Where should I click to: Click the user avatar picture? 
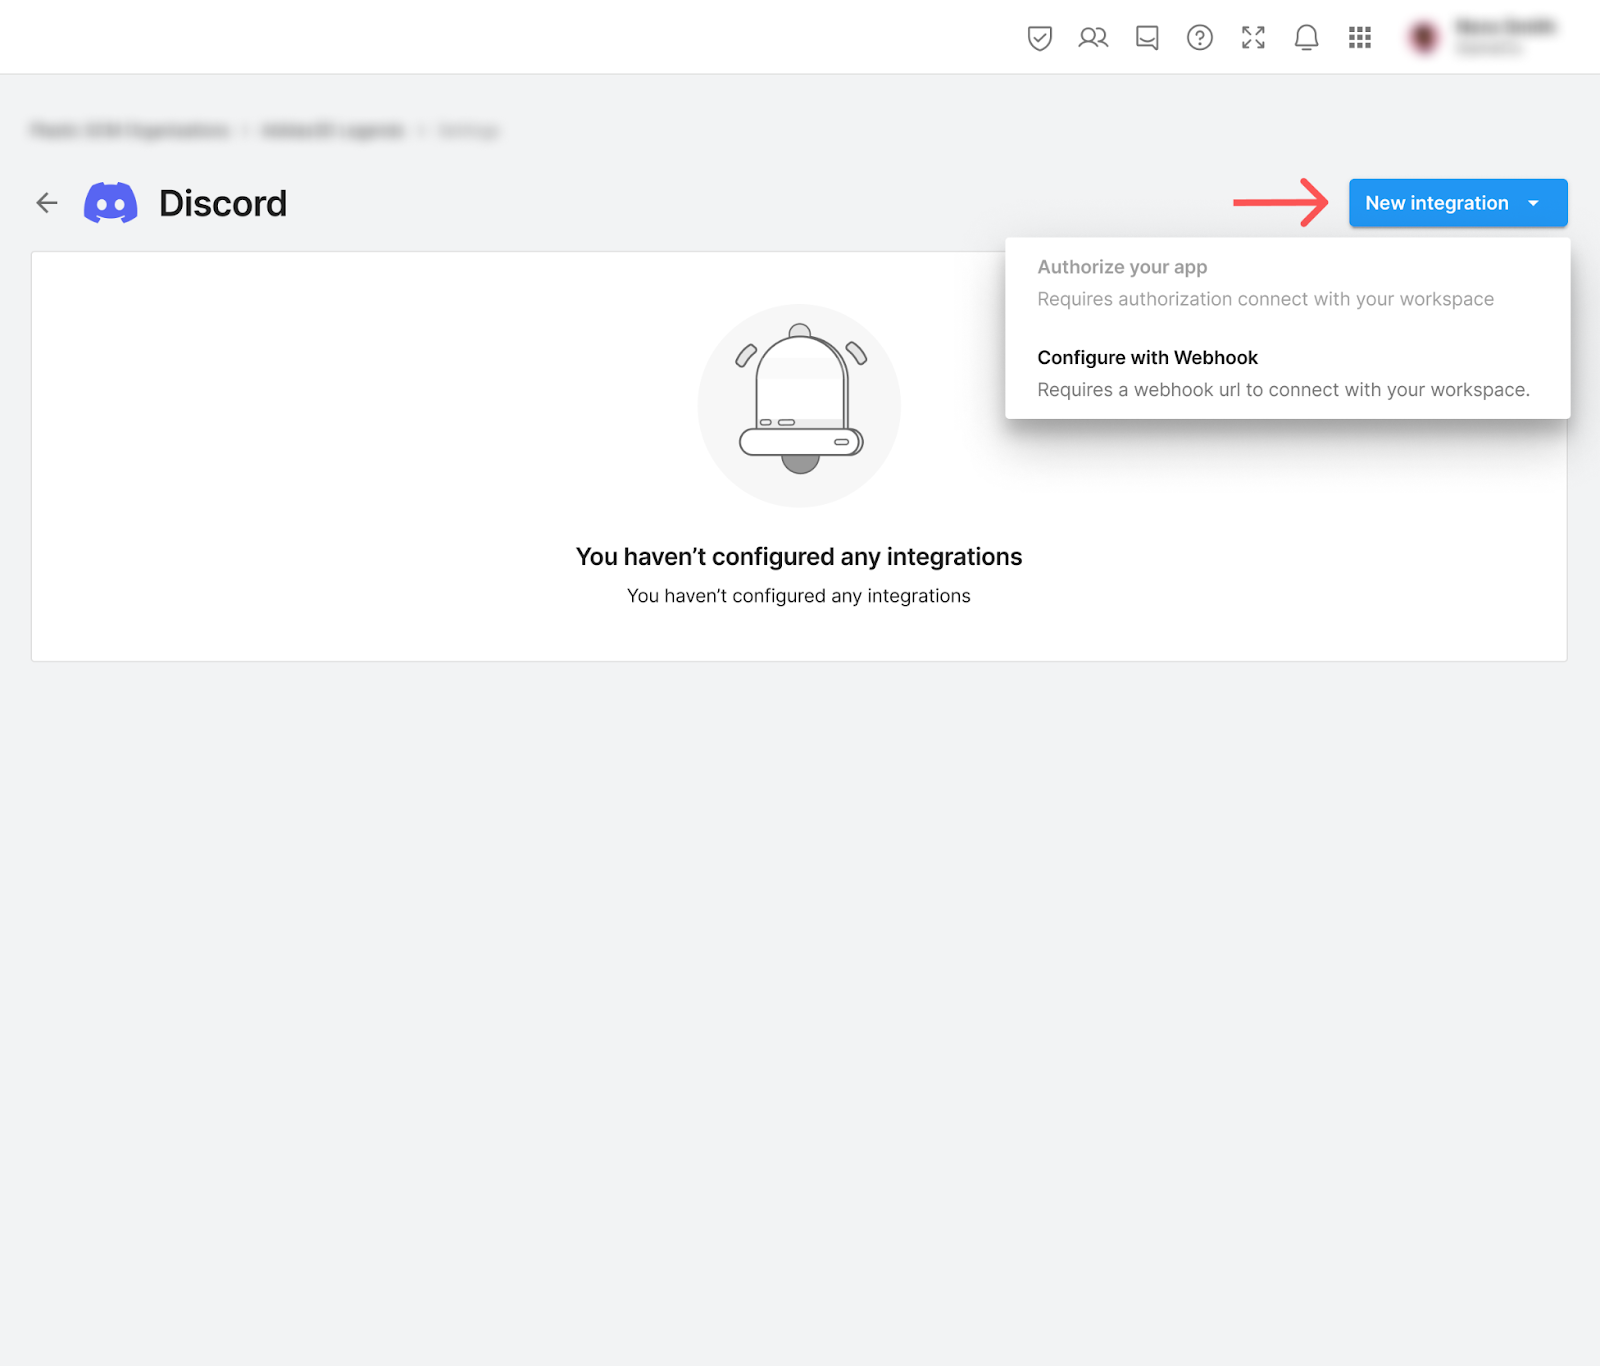1424,37
